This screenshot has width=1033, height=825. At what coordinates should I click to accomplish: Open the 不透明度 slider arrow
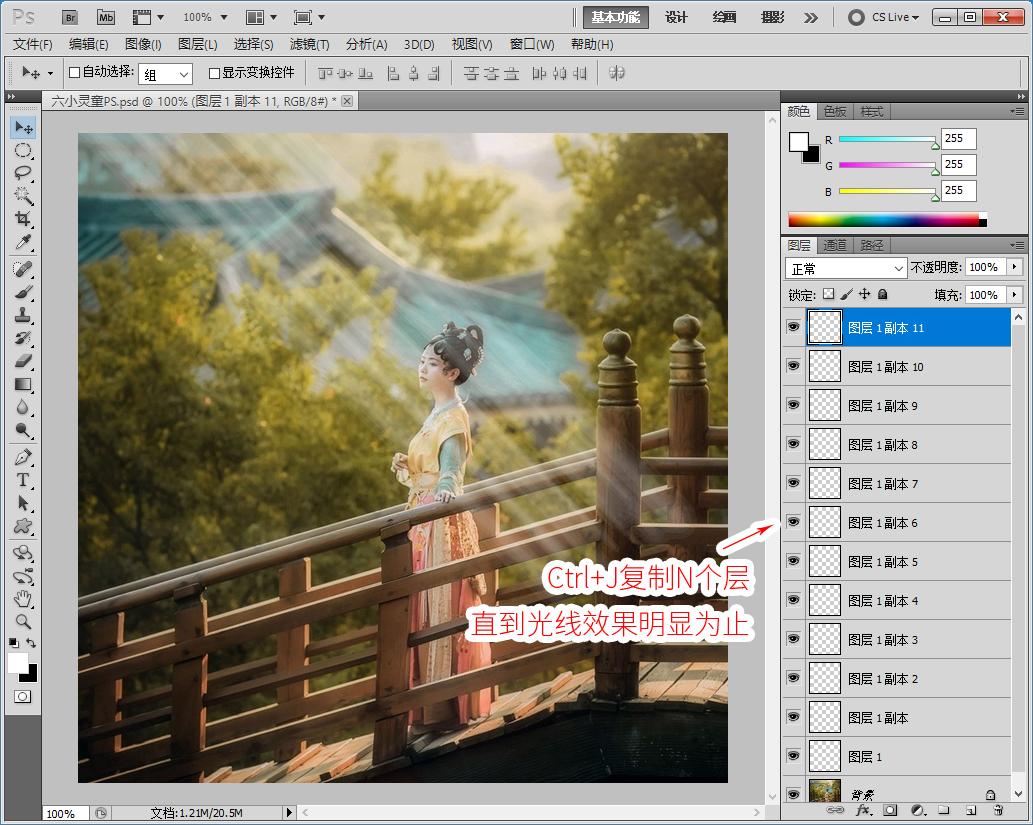coord(1015,267)
